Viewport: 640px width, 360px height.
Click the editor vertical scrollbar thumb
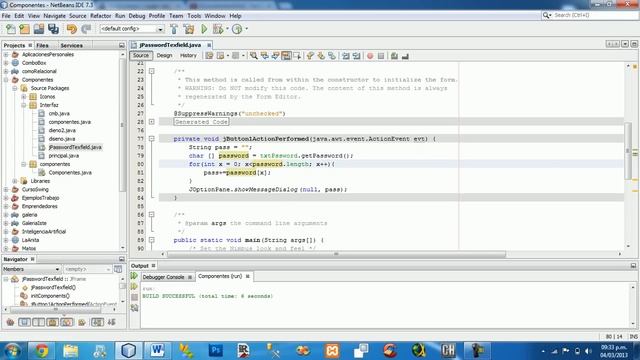628,150
